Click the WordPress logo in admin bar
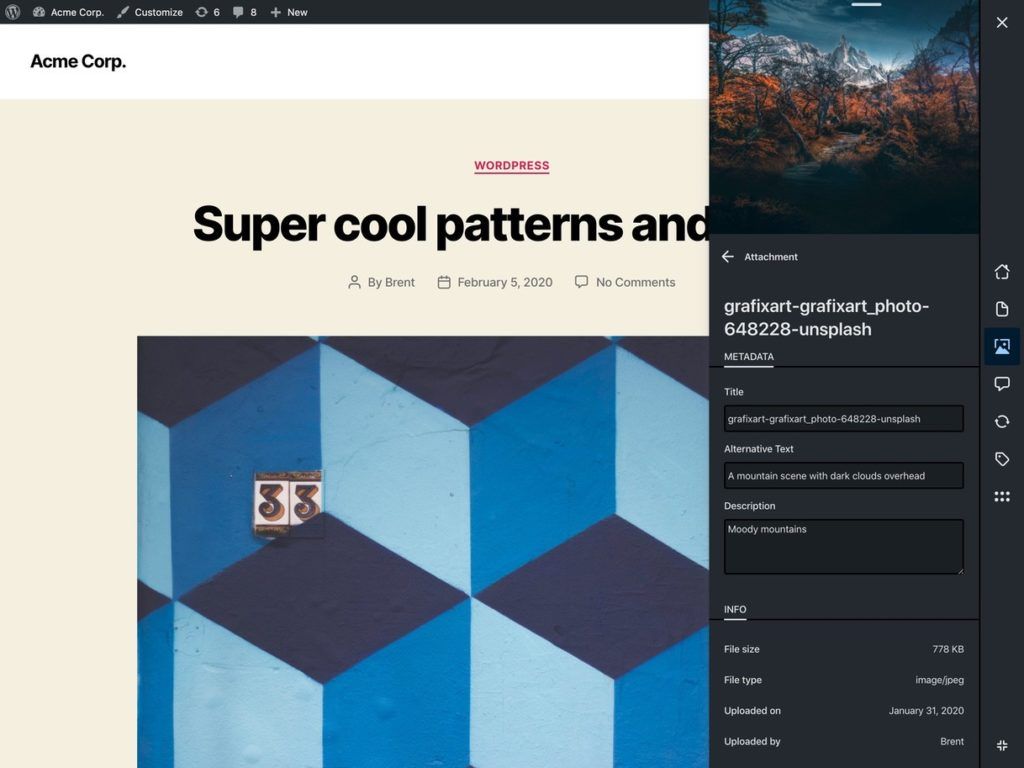Screen dimensions: 1024x768 tap(13, 12)
